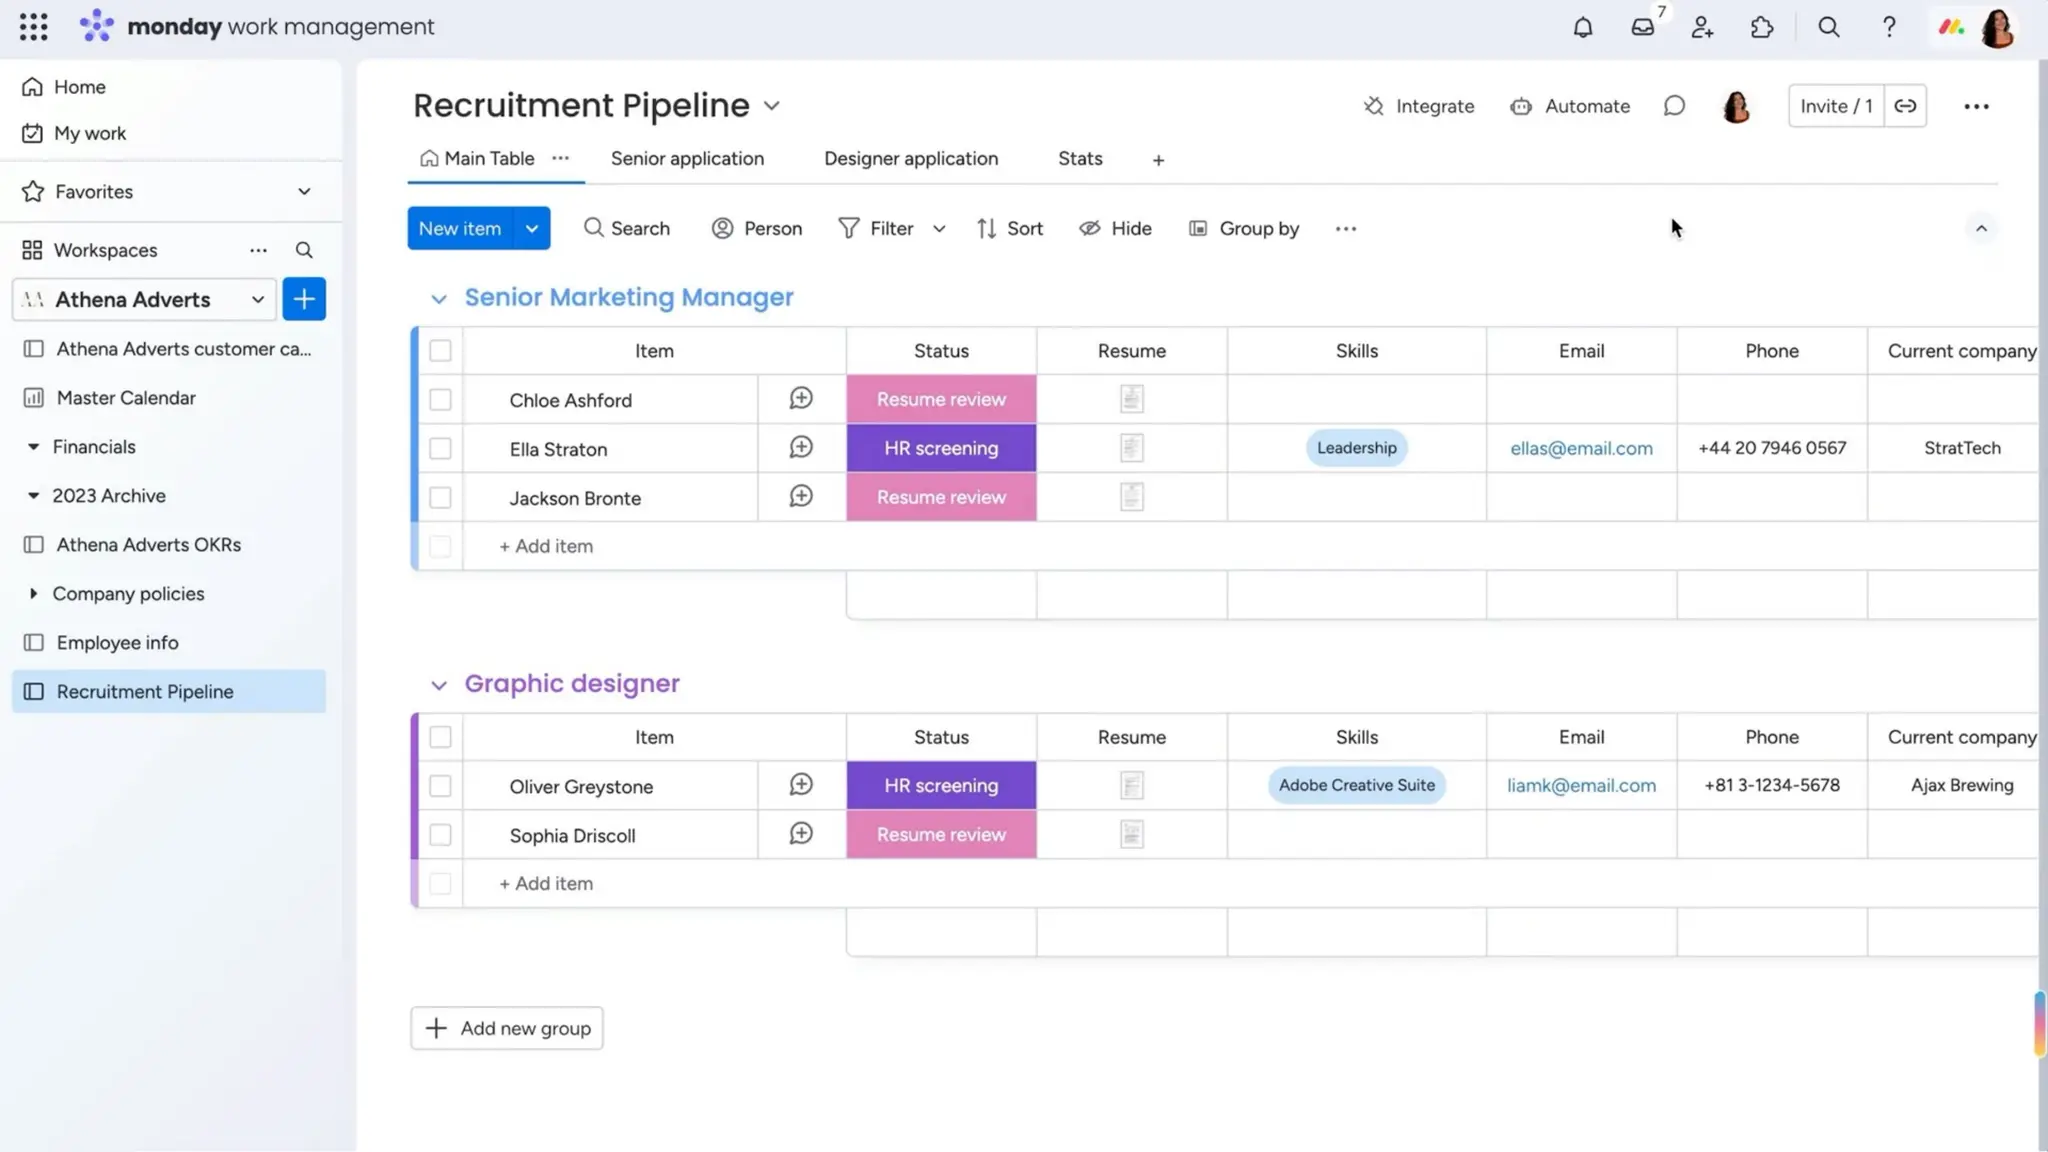2048x1152 pixels.
Task: Select Oliver Greystone row checkbox
Action: click(440, 786)
